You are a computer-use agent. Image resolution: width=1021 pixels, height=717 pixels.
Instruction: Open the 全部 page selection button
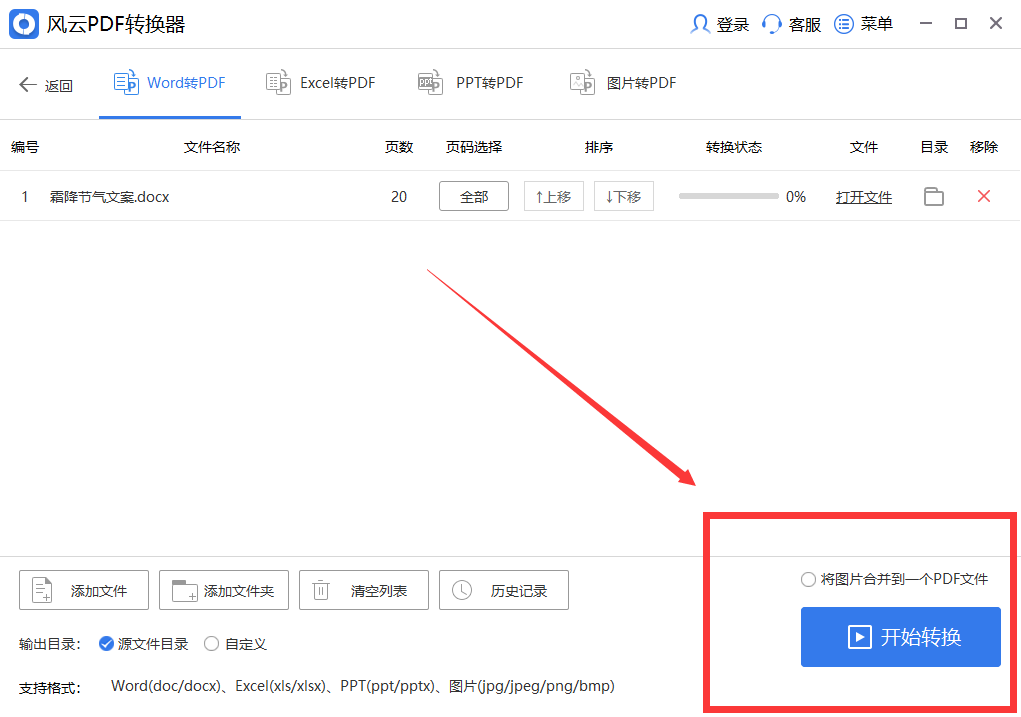(x=474, y=196)
